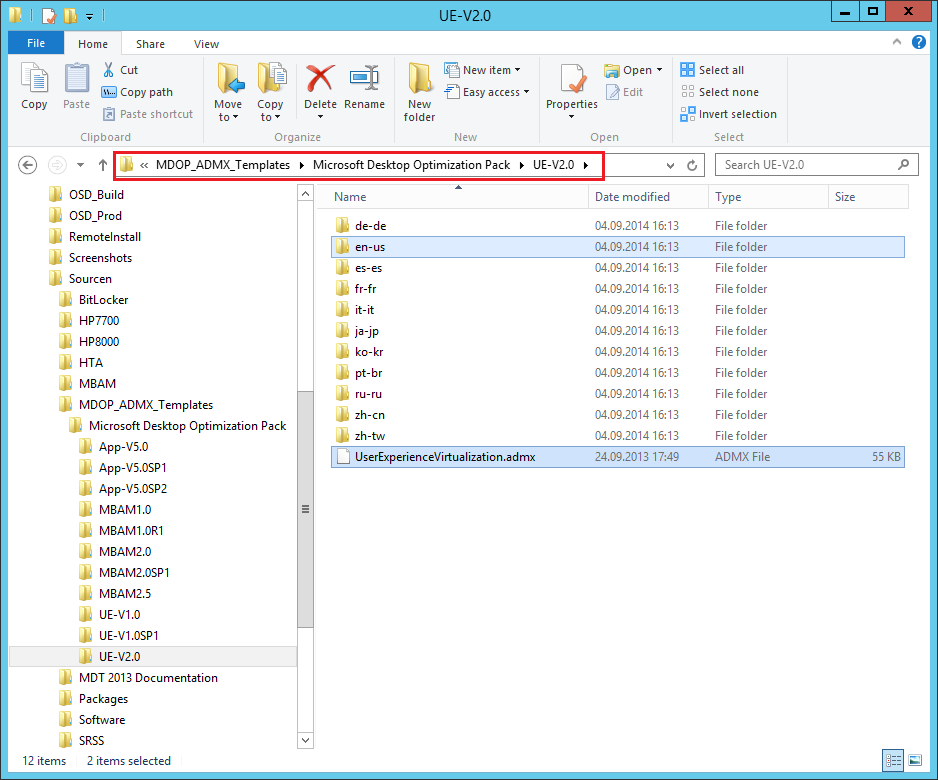Click Copy path in the ribbon

(x=138, y=92)
